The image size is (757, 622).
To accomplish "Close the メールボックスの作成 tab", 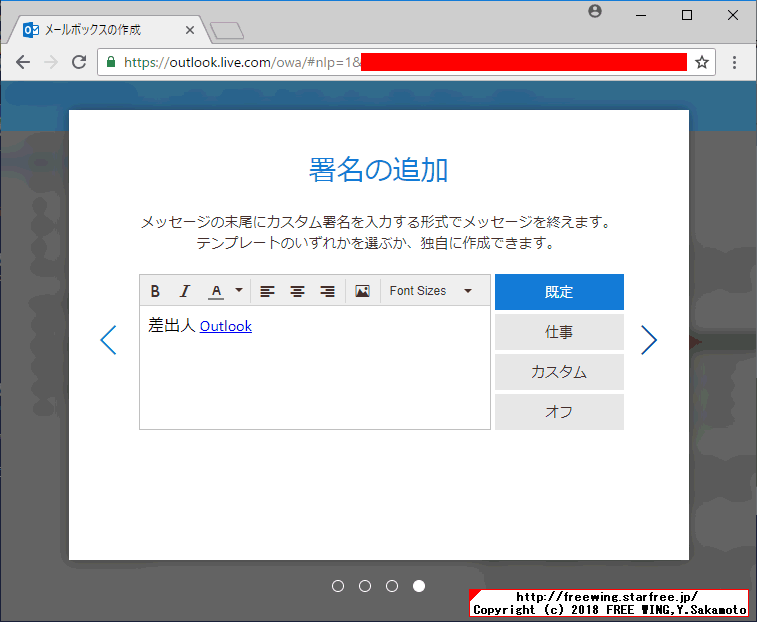I will 190,30.
